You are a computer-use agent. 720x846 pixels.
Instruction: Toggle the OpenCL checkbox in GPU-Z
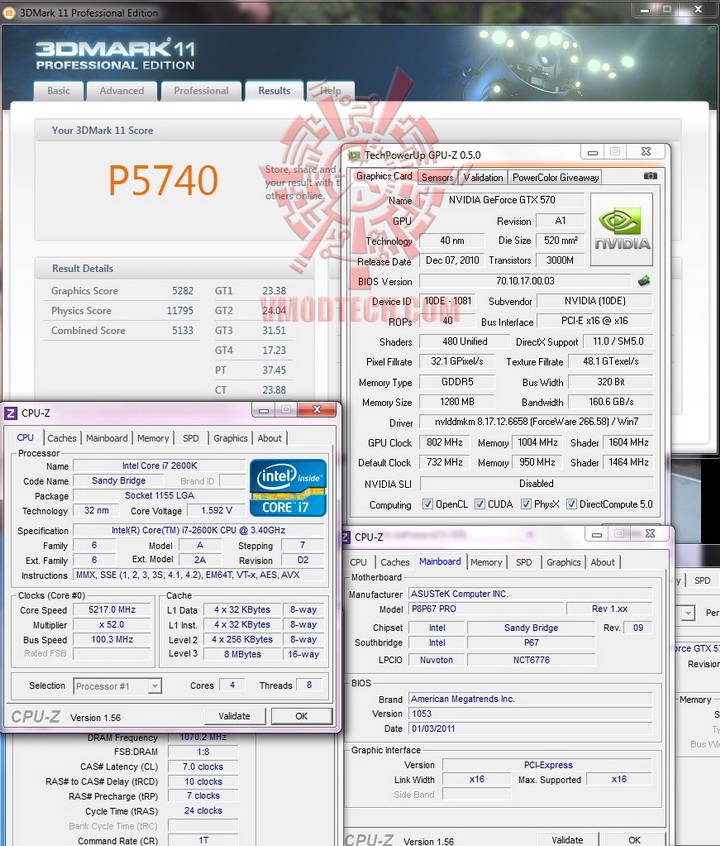(427, 504)
